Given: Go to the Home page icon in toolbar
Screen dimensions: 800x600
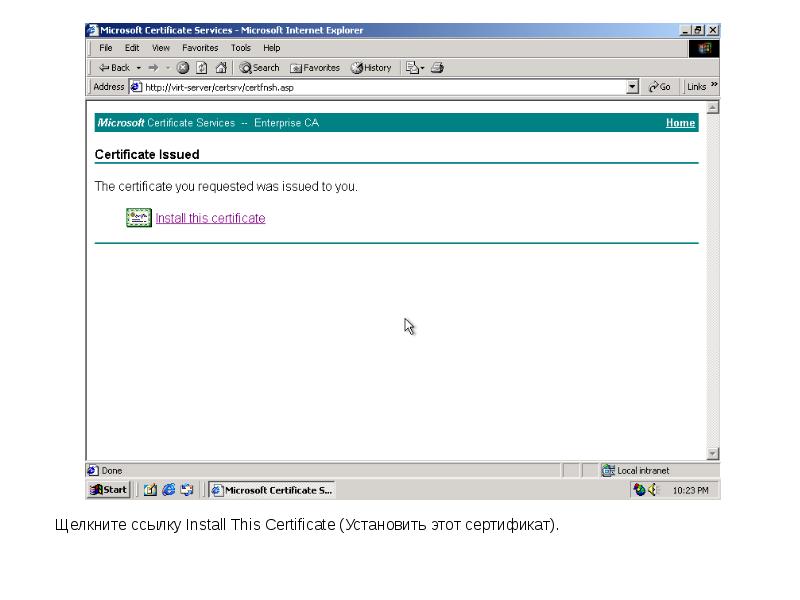Looking at the screenshot, I should tap(220, 68).
